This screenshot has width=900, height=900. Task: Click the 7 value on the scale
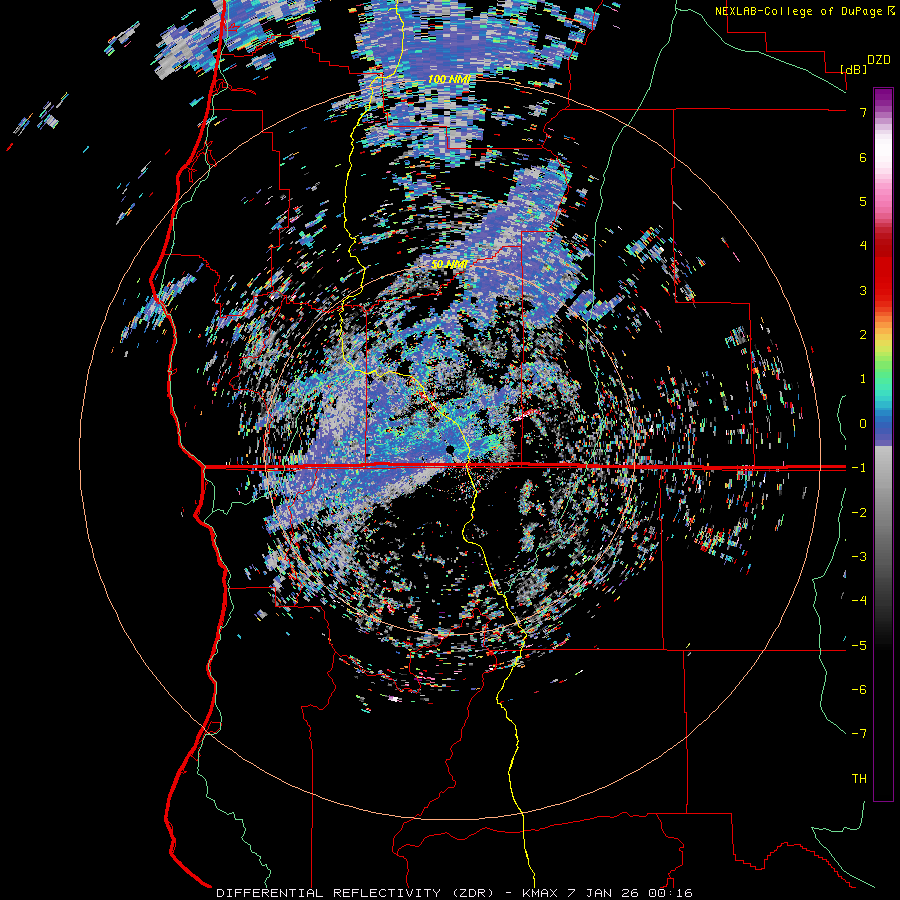point(863,112)
